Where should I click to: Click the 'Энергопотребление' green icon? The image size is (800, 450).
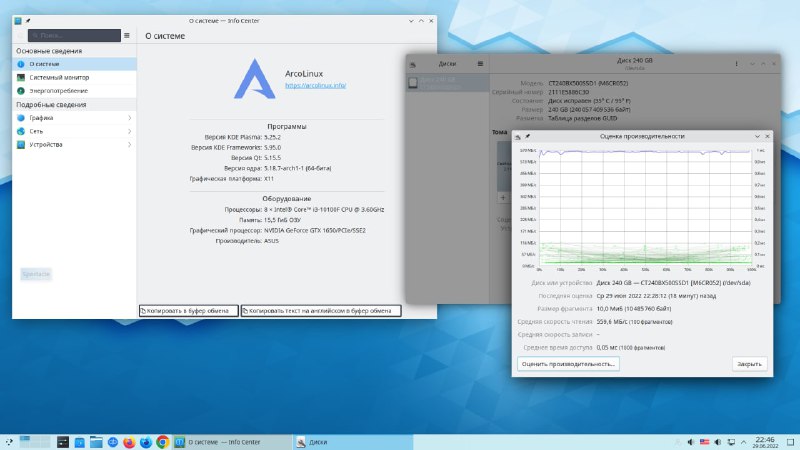click(x=21, y=91)
